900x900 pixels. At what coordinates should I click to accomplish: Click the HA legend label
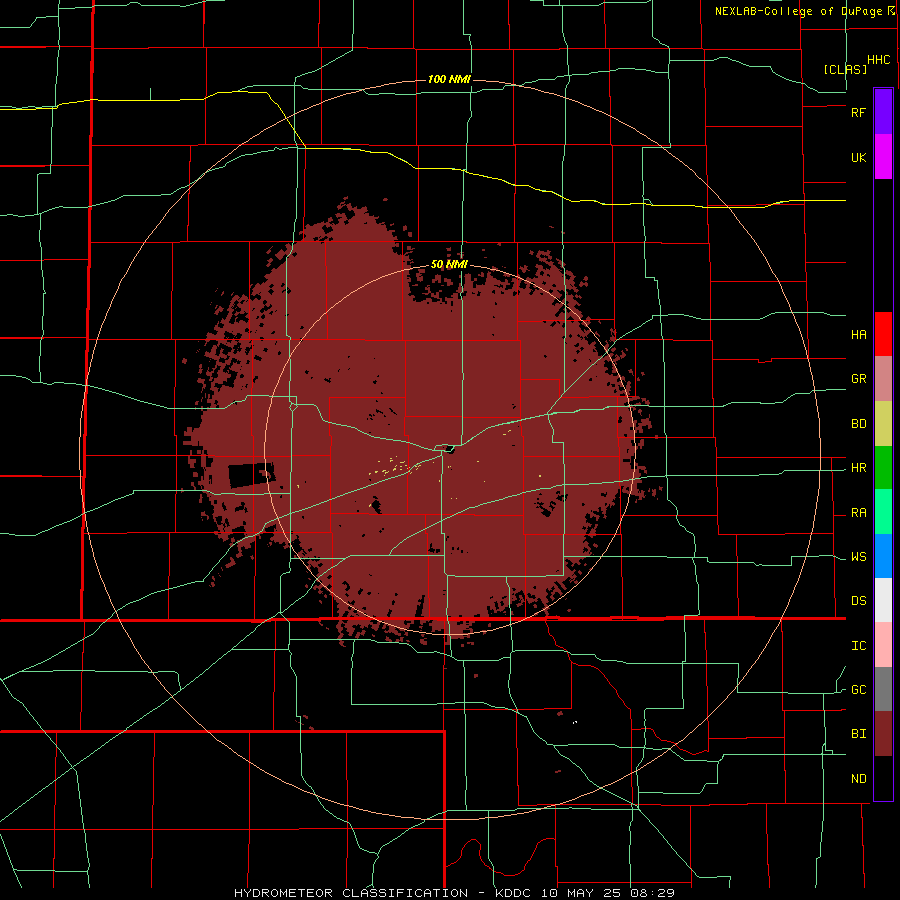pyautogui.click(x=858, y=335)
